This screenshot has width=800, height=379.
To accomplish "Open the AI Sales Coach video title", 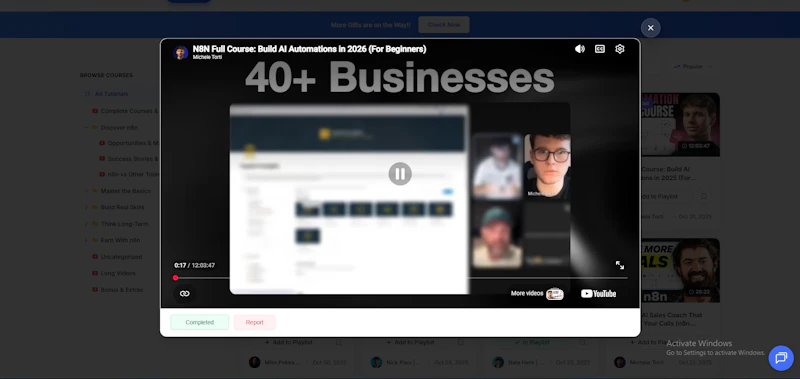I will 671,319.
